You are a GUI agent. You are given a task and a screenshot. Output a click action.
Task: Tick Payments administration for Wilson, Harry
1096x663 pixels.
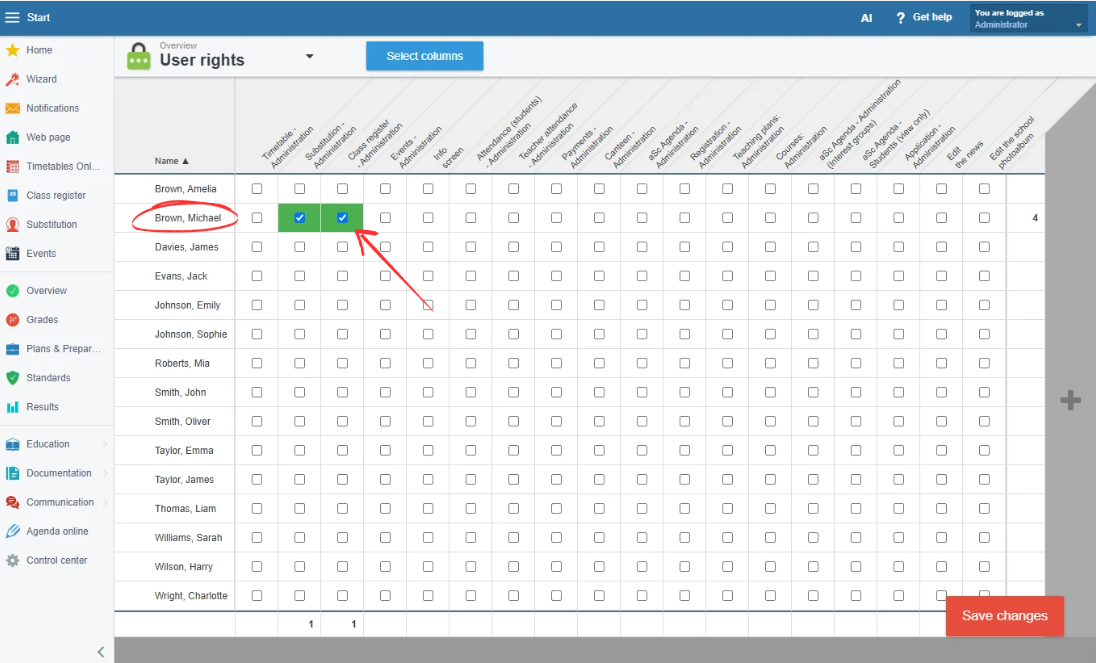(x=556, y=567)
